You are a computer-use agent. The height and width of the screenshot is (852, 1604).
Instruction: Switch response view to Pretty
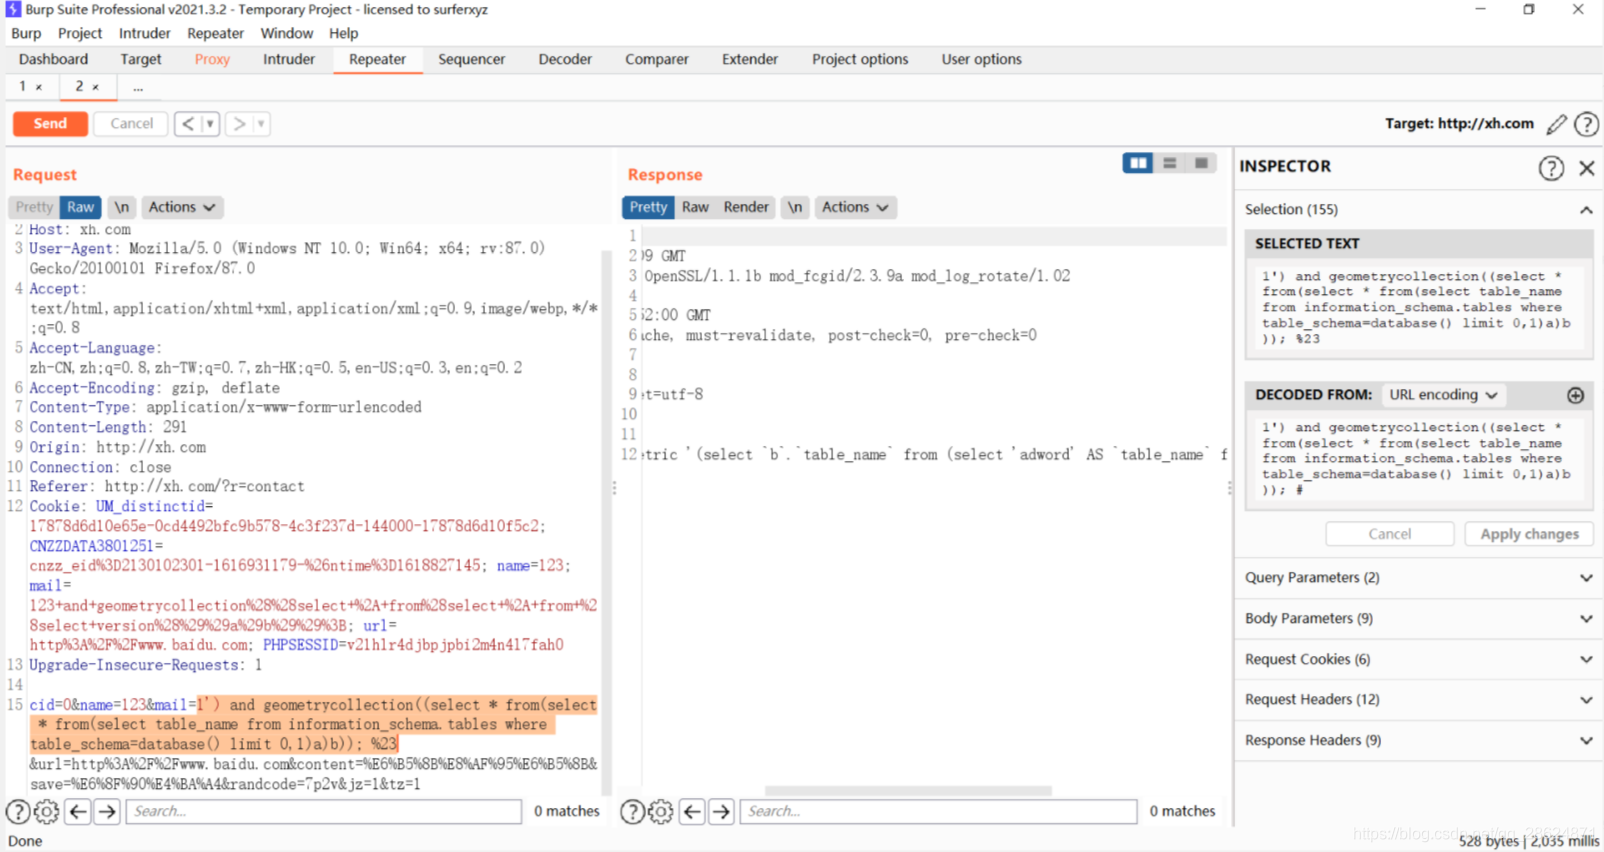[x=648, y=207]
